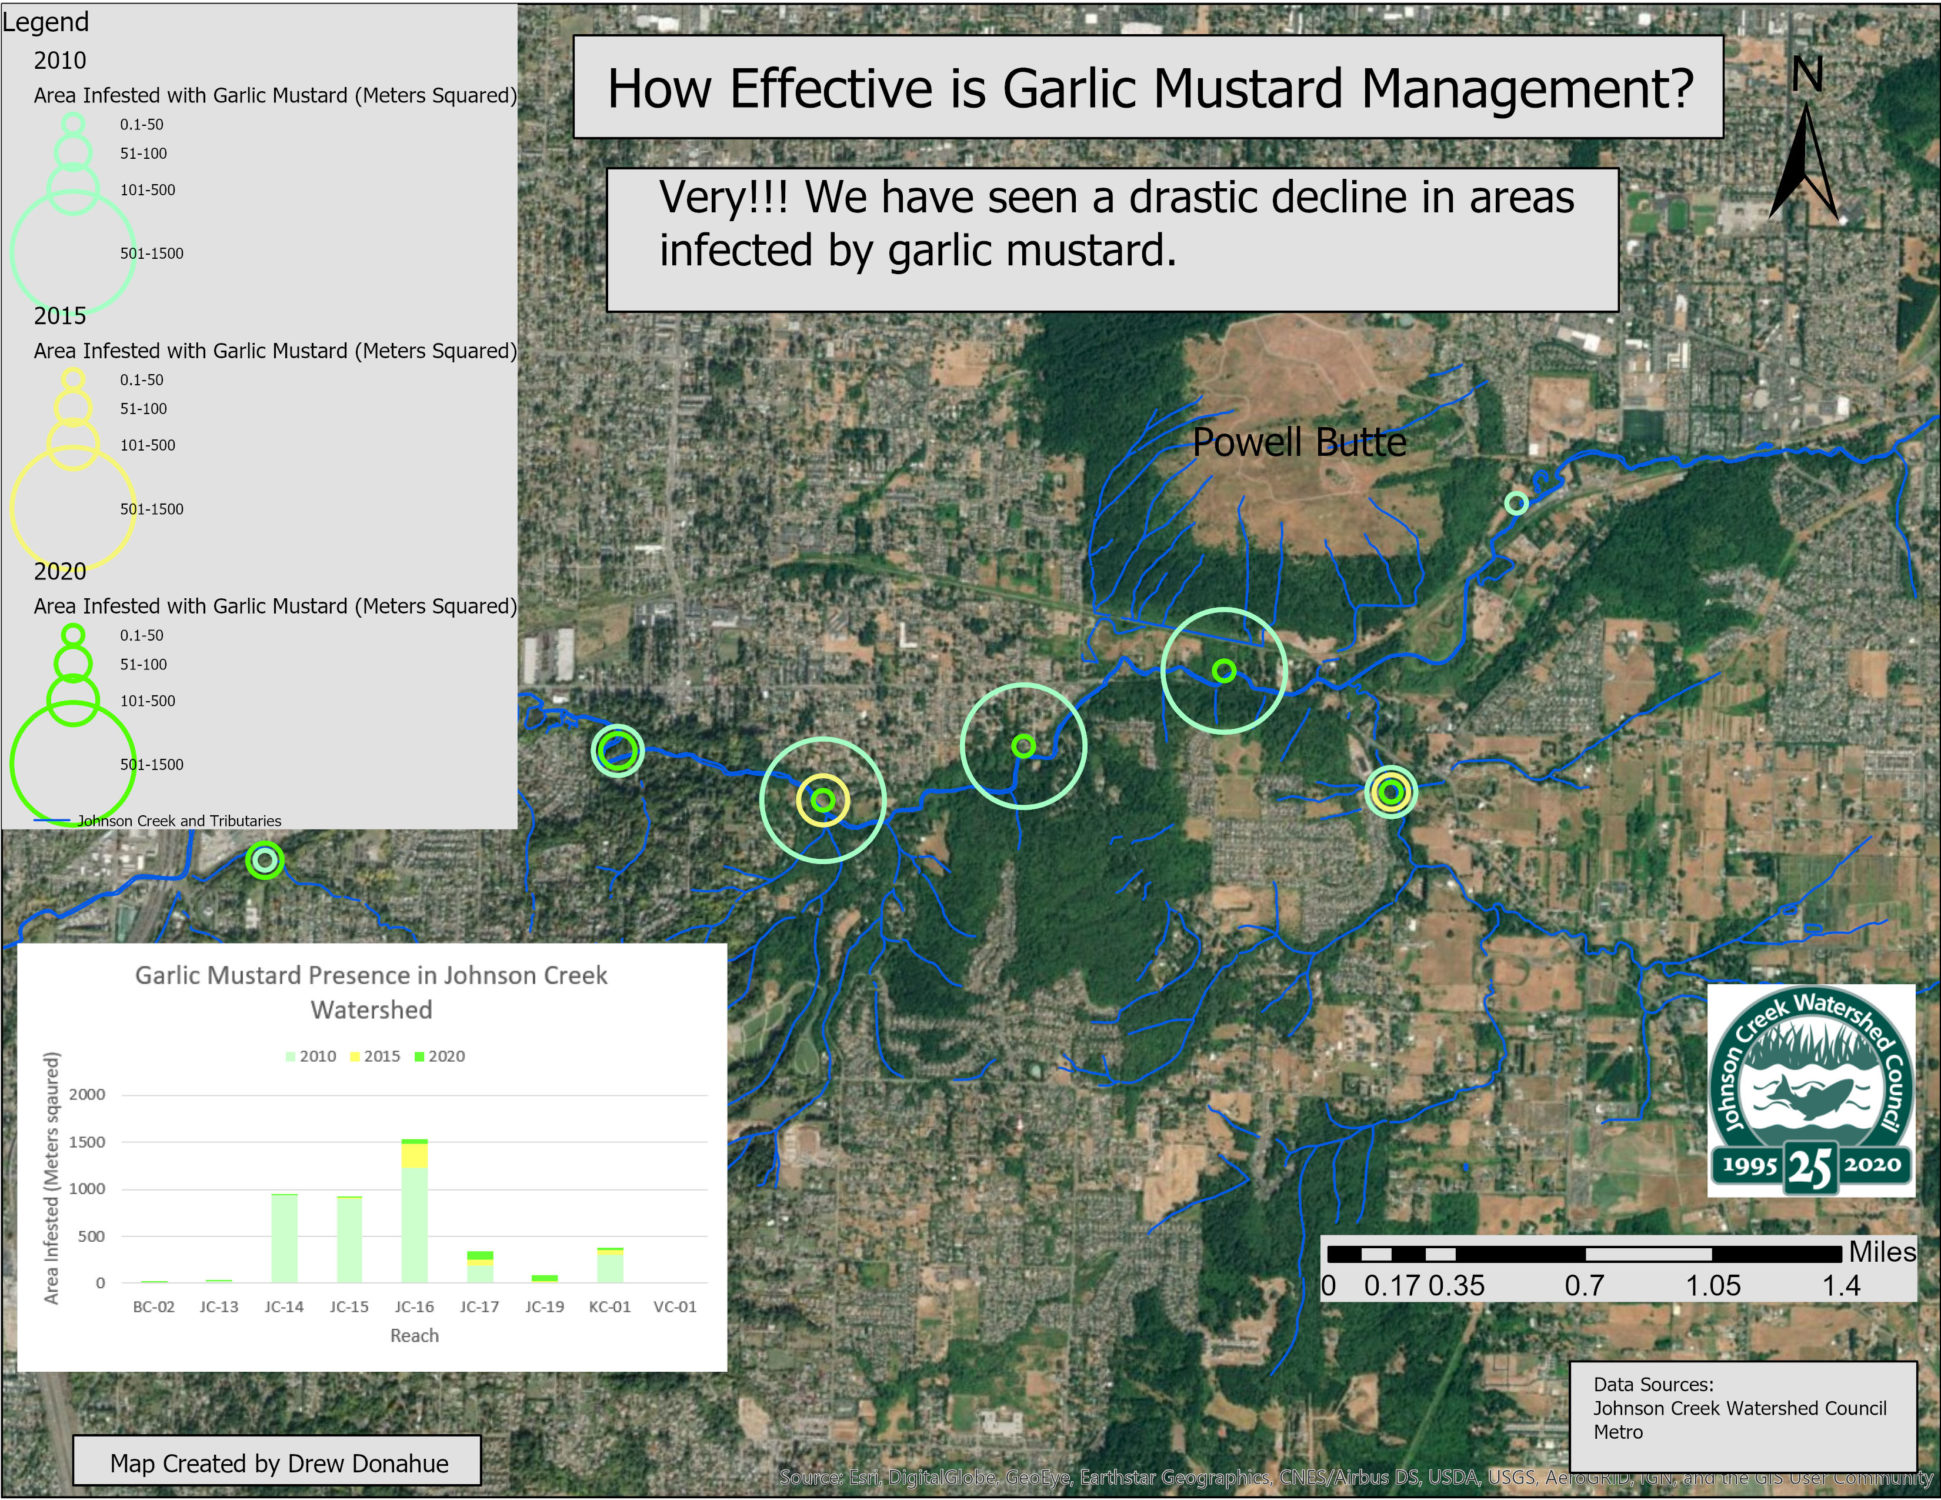Click the JC-14 bar in the chart
1941x1500 pixels.
(284, 1238)
